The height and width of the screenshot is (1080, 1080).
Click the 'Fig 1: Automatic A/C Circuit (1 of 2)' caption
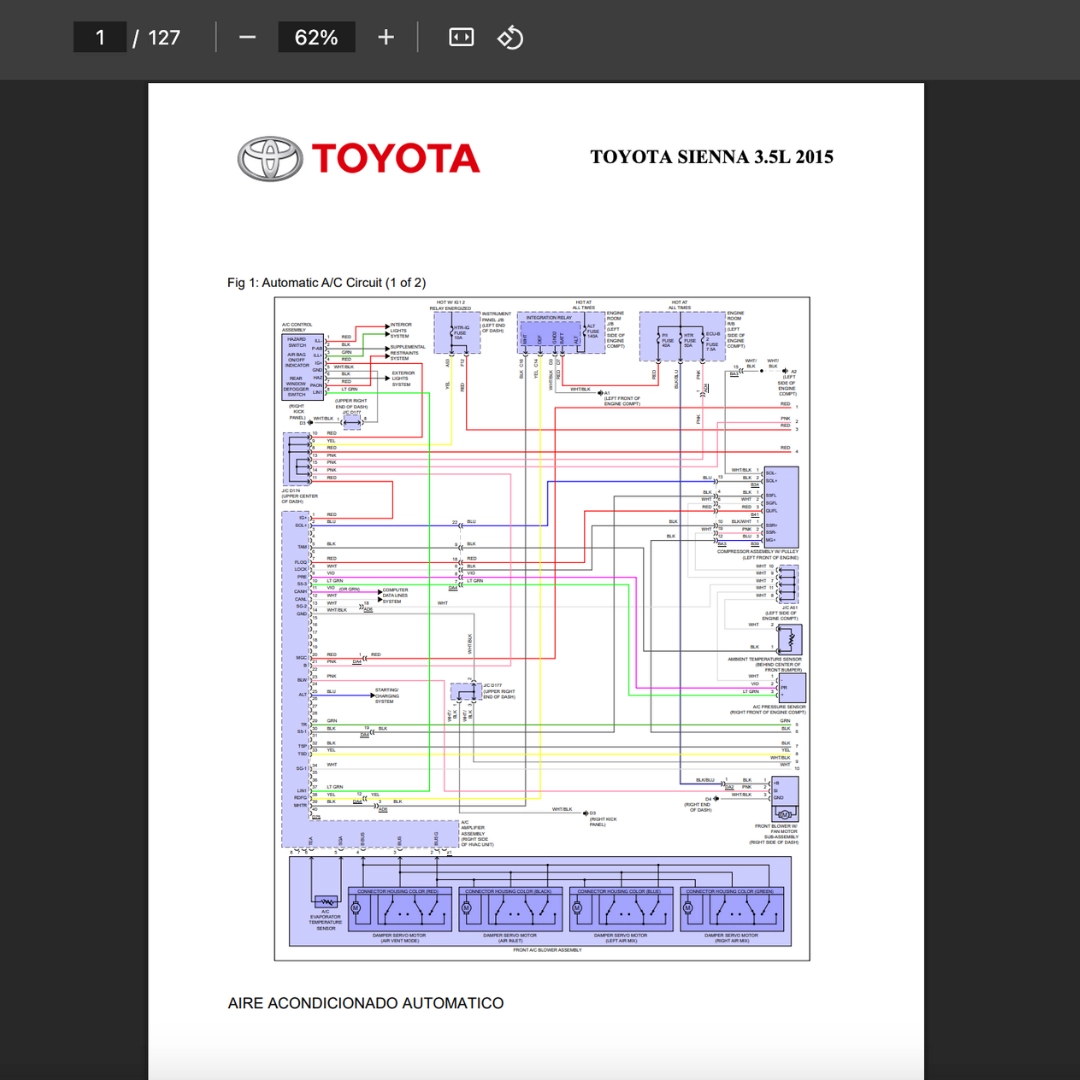326,282
